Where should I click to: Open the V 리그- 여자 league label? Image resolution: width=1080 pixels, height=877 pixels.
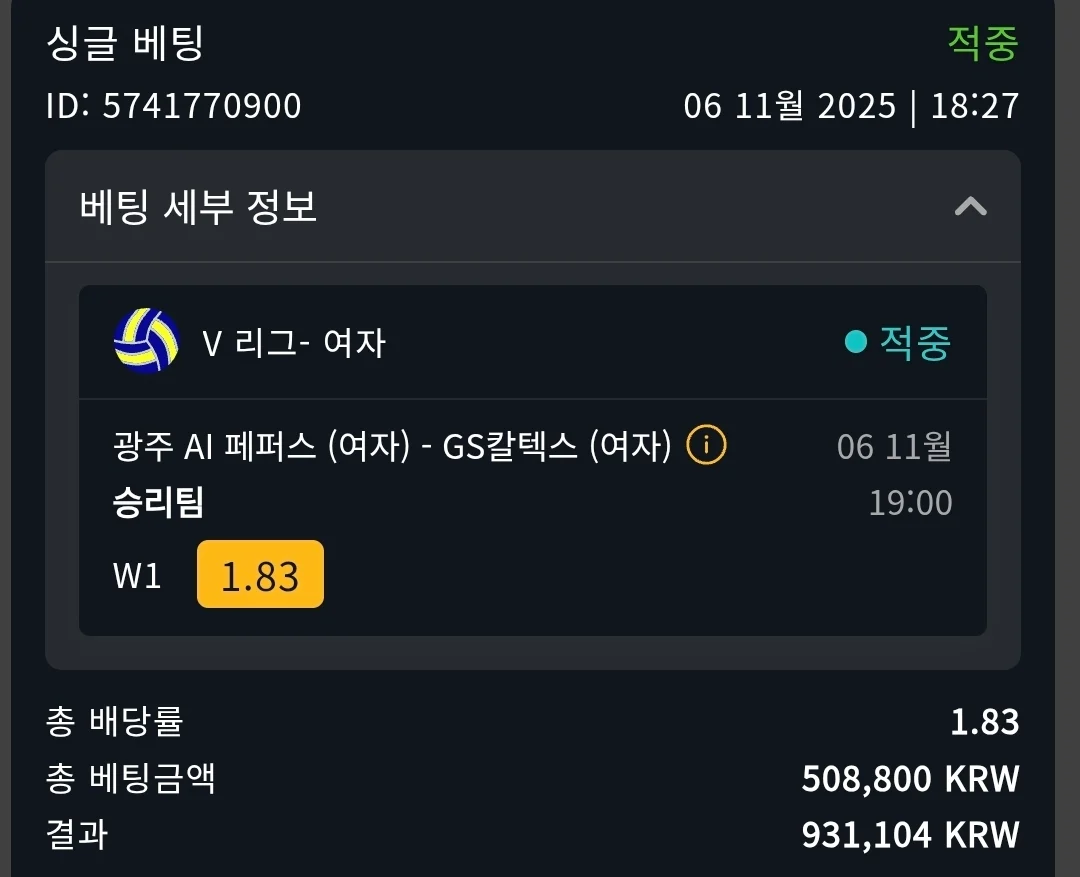pyautogui.click(x=293, y=343)
